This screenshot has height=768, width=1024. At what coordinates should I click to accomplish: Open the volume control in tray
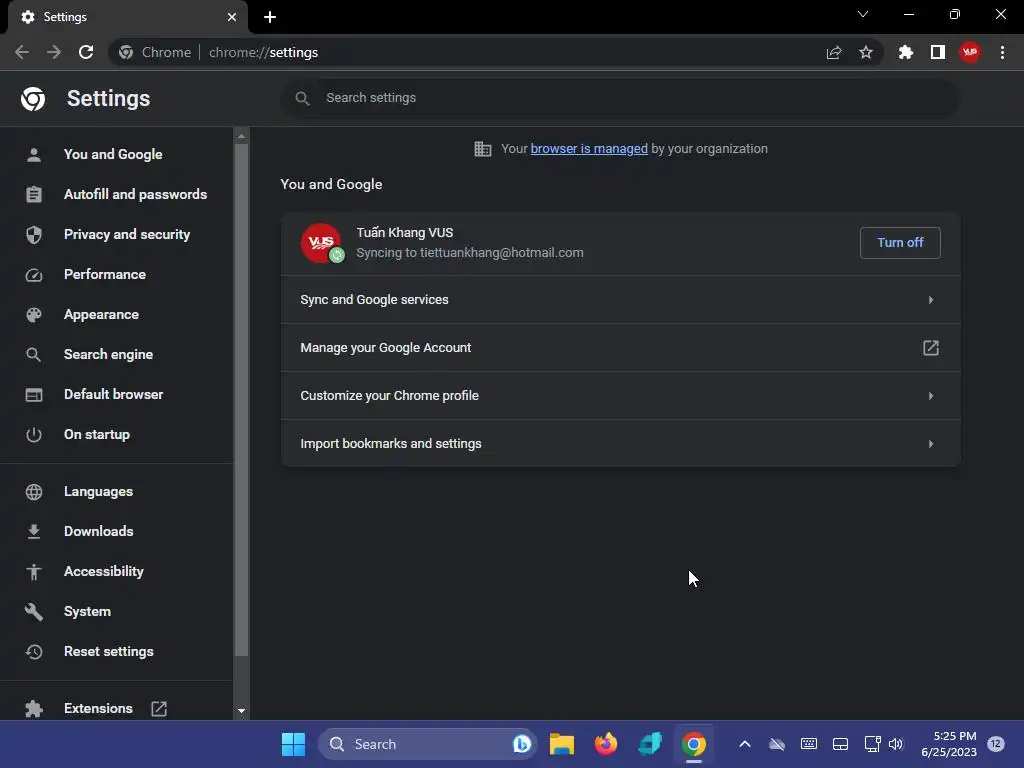click(x=896, y=744)
